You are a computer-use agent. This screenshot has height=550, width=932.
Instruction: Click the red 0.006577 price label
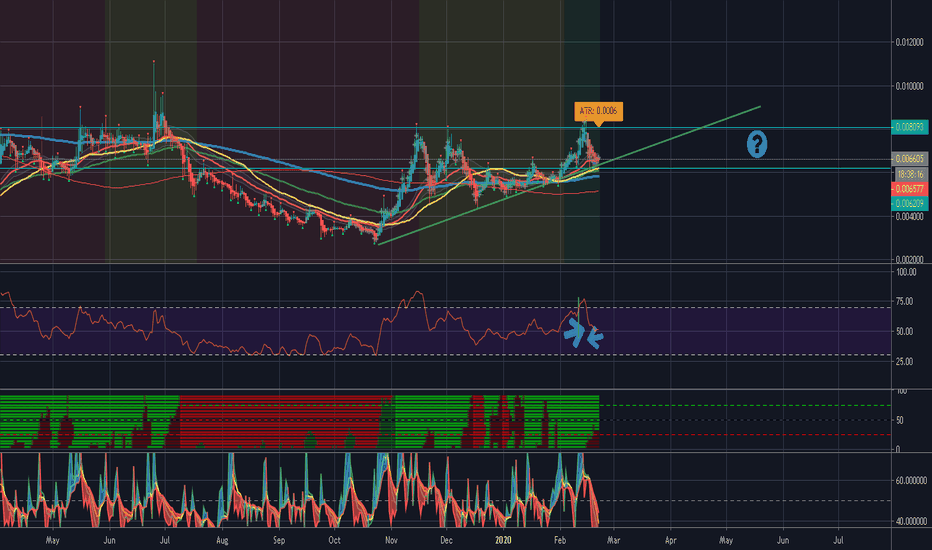click(909, 189)
